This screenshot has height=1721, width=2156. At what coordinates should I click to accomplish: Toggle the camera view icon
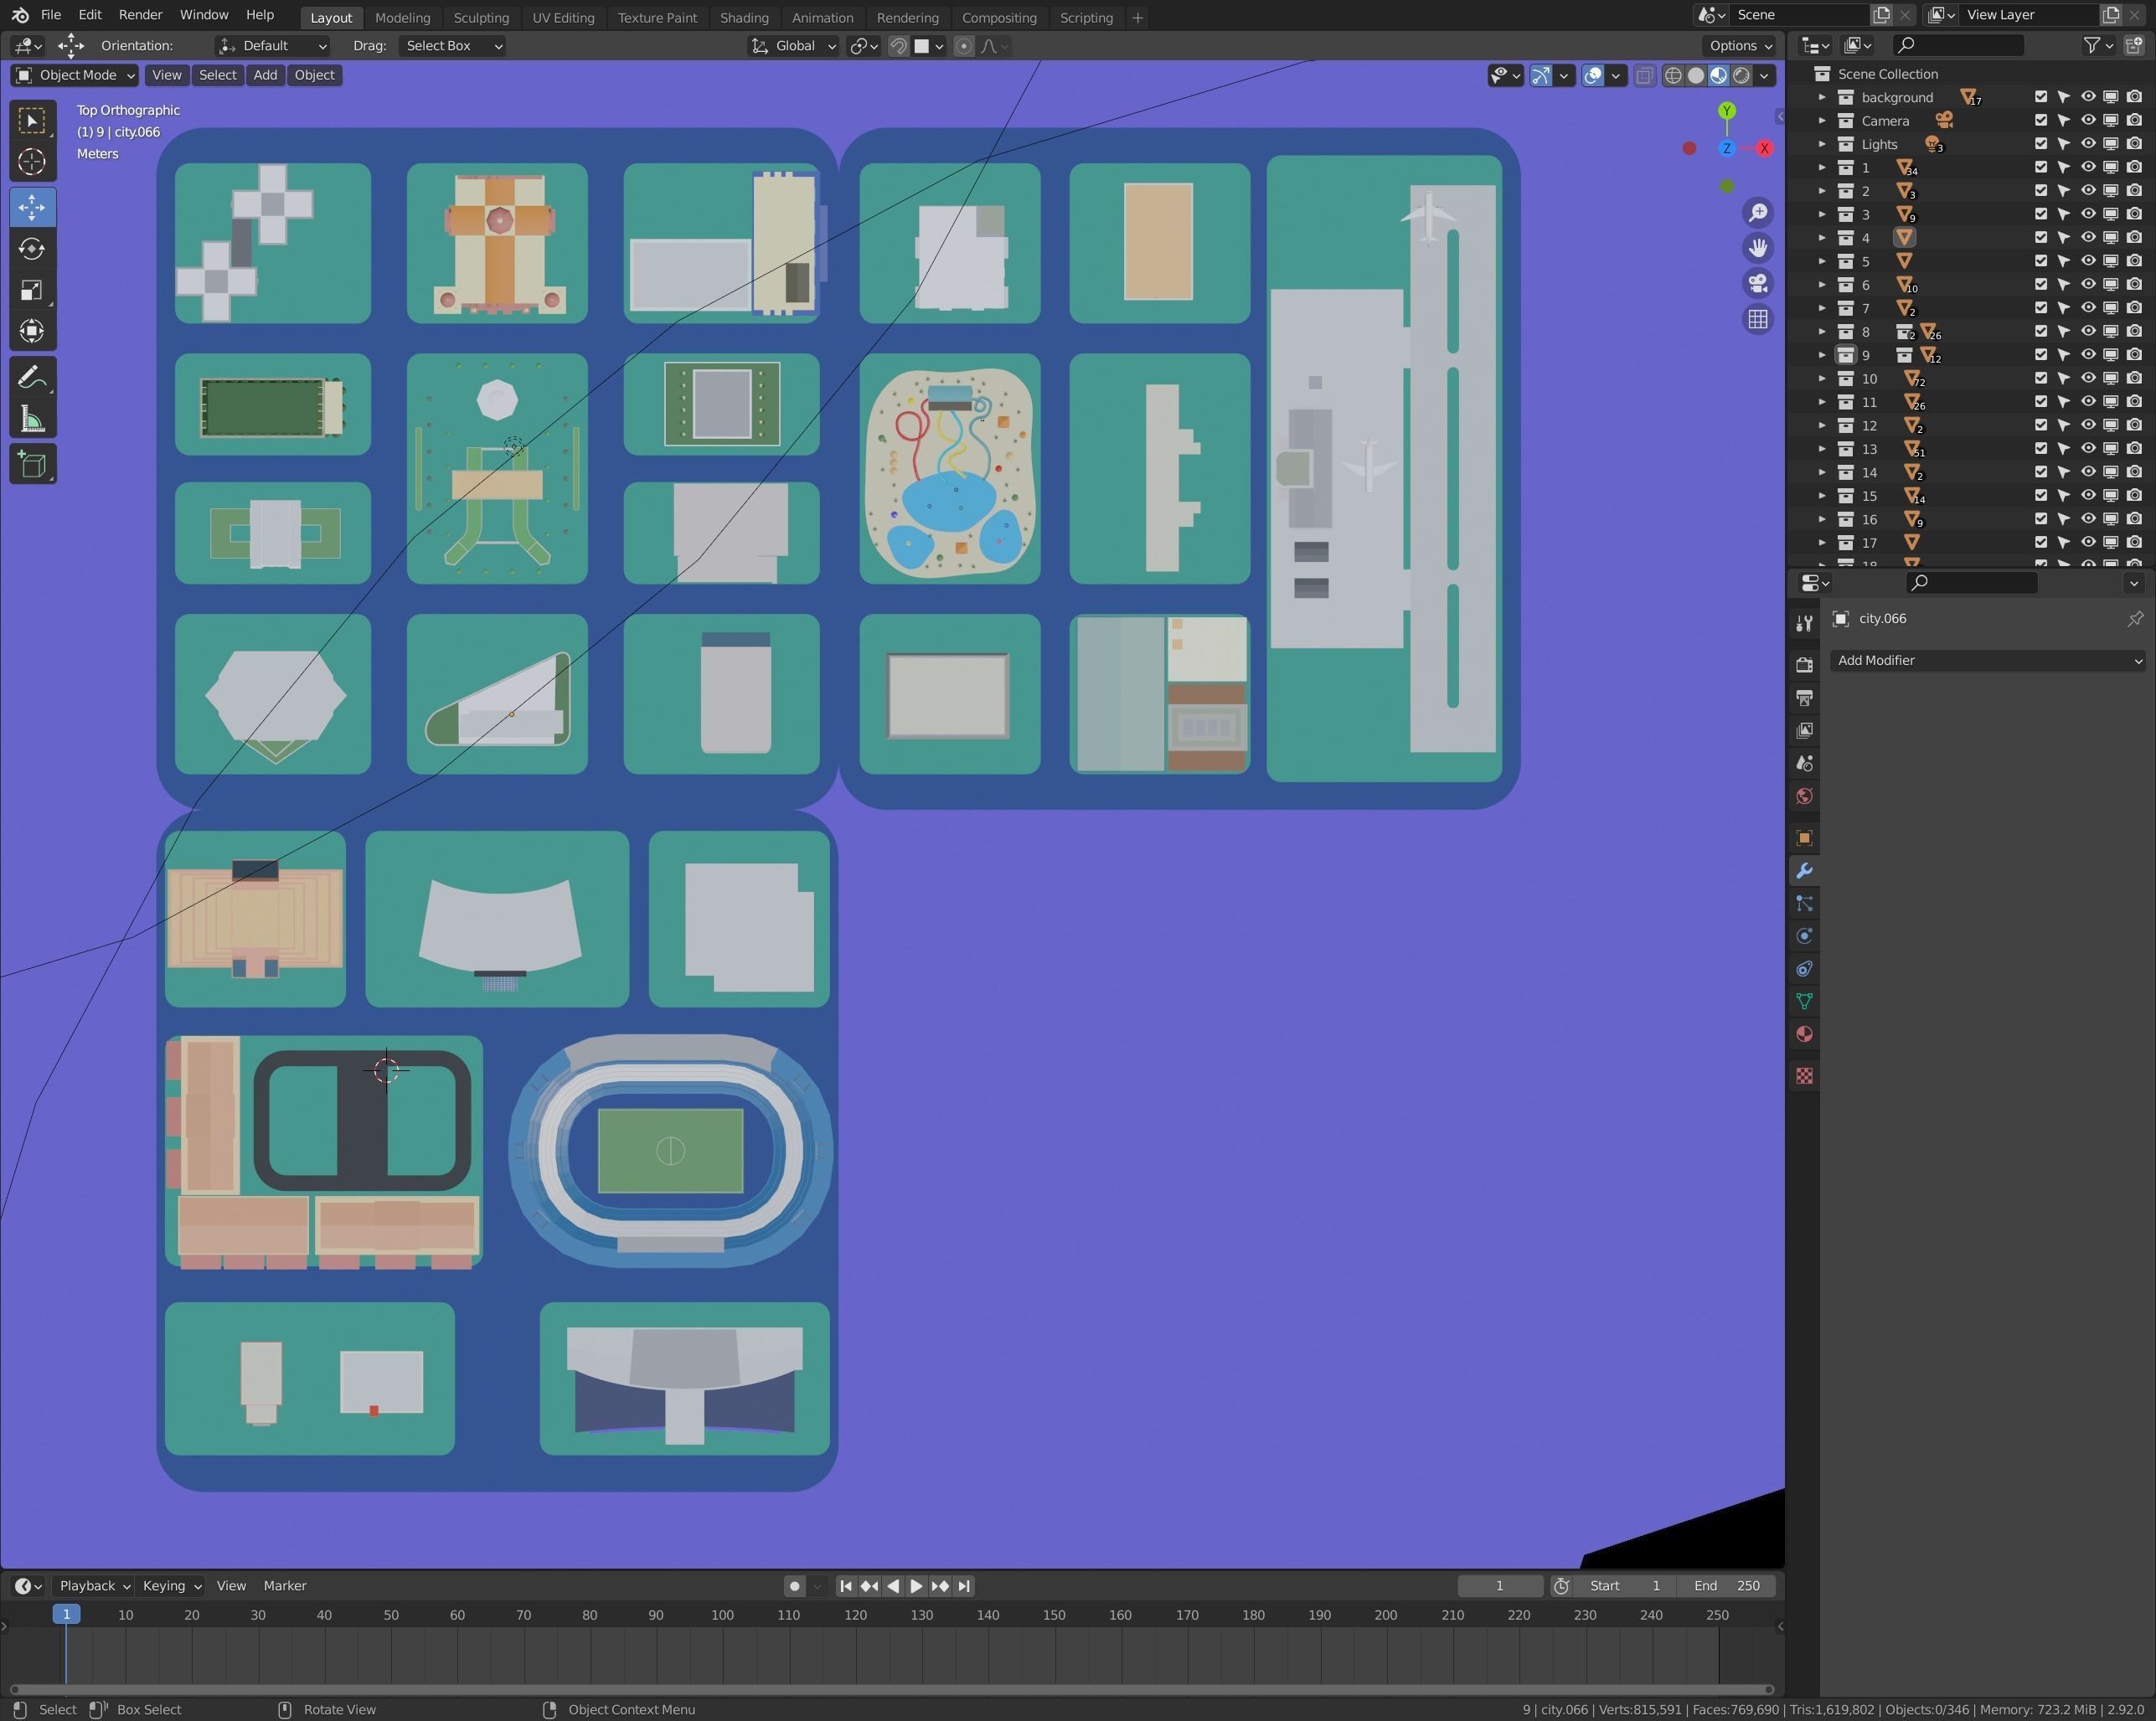[x=1757, y=283]
